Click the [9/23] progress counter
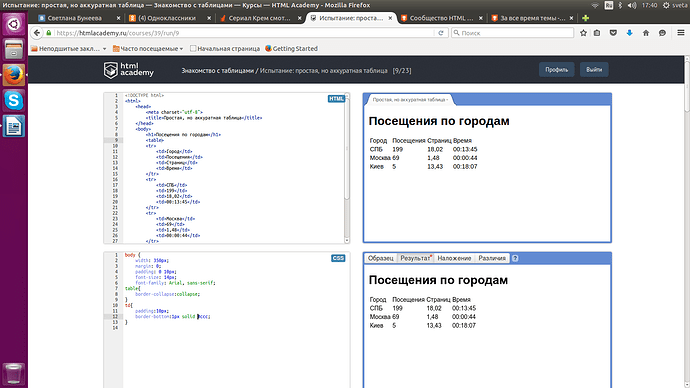Image resolution: width=690 pixels, height=388 pixels. pos(402,70)
